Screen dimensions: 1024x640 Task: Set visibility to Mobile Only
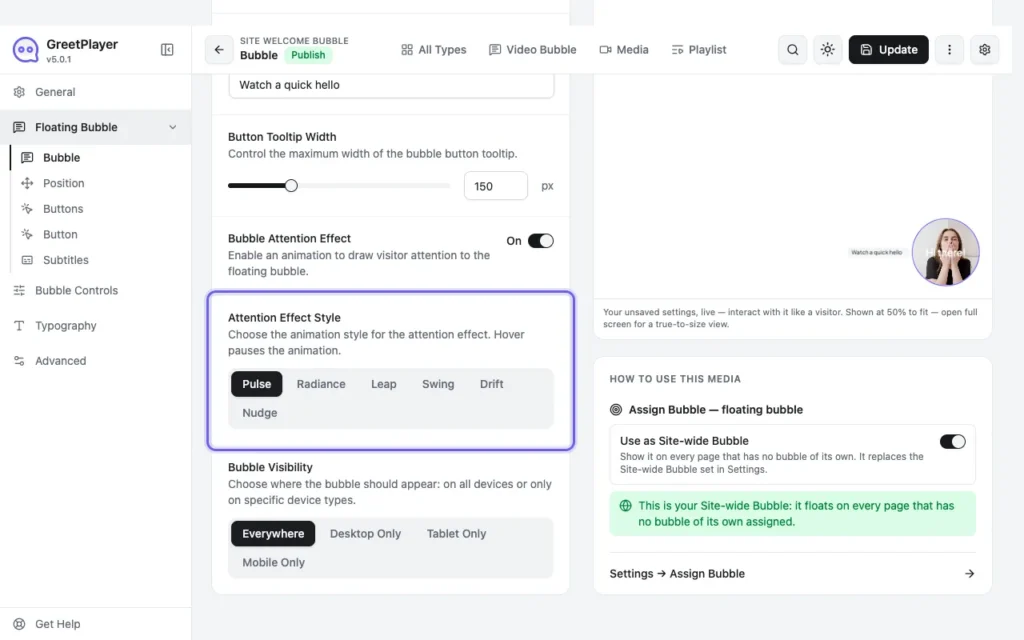pos(274,562)
